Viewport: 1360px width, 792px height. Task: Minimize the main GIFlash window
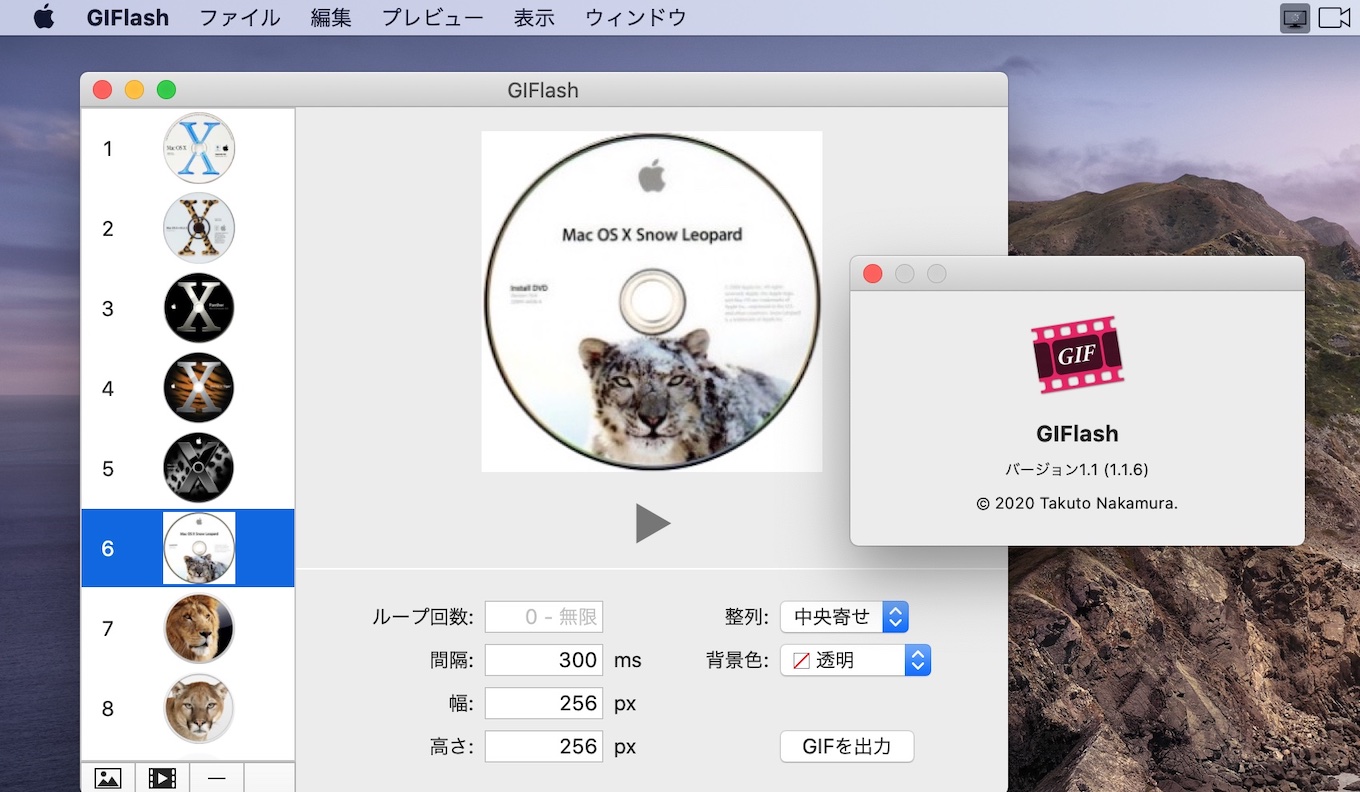[x=134, y=90]
